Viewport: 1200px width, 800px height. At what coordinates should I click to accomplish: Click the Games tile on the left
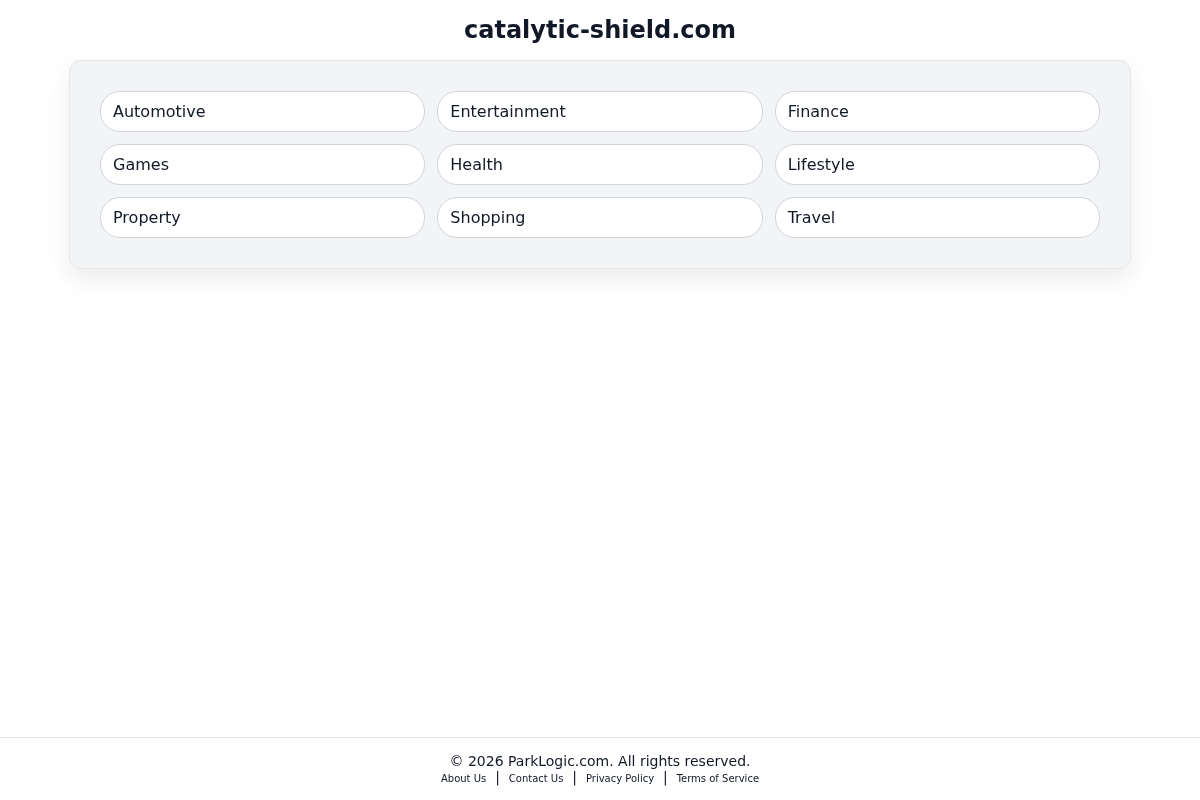pyautogui.click(x=262, y=164)
